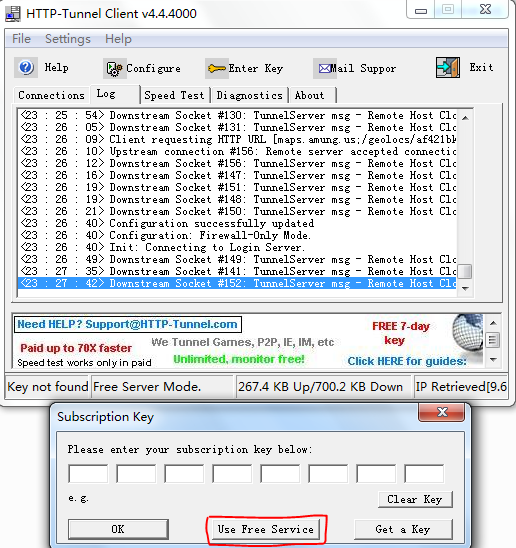Viewport: 516px width, 548px height.
Task: Click the sixth subscription key field
Action: tap(328, 474)
